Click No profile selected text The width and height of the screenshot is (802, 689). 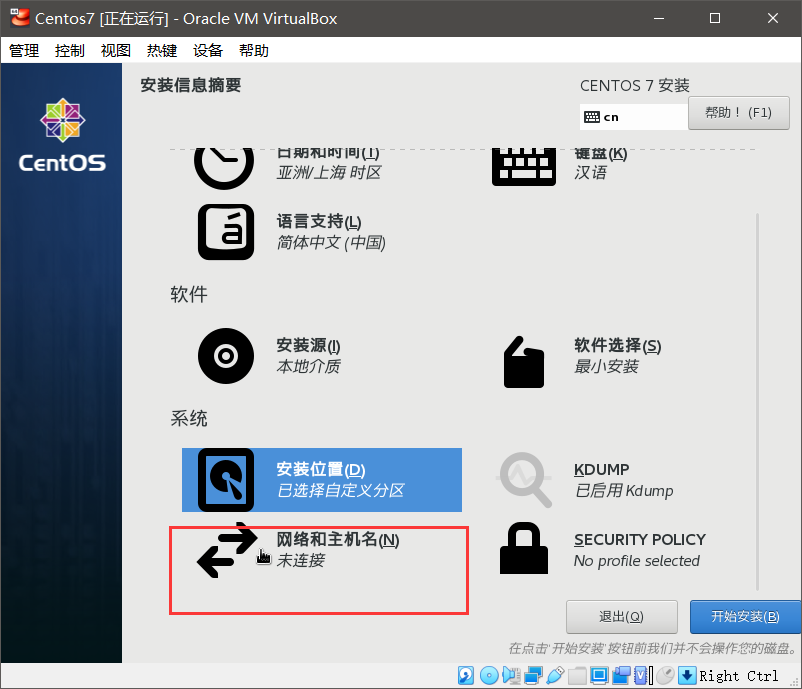636,561
